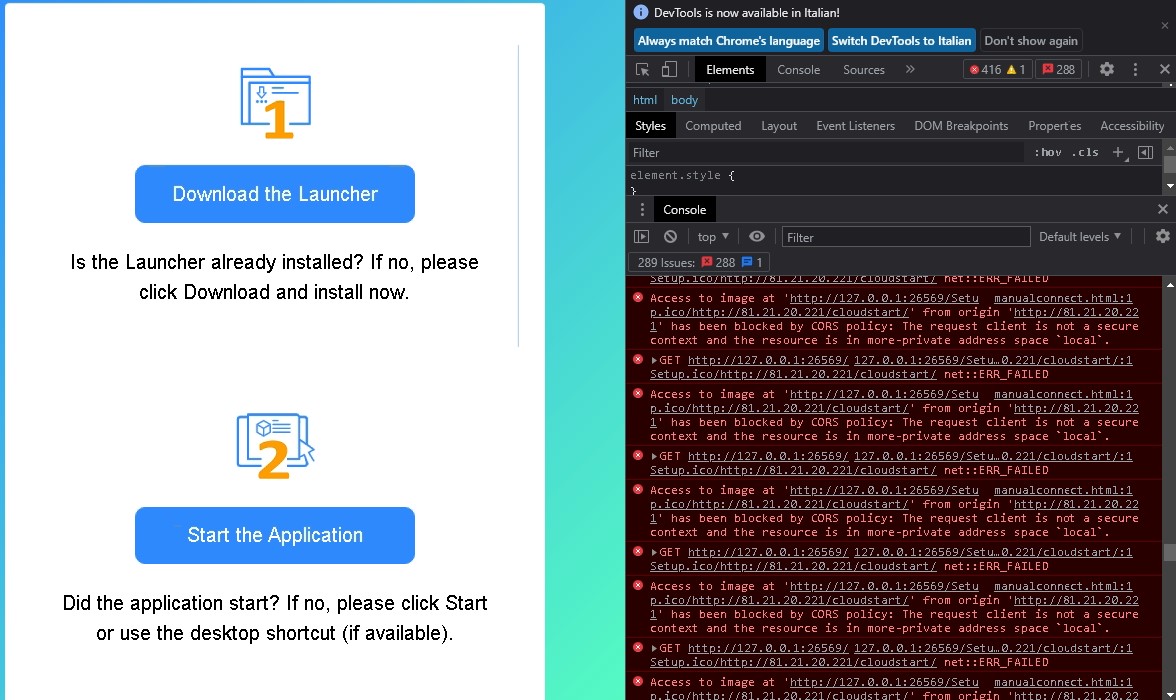
Task: Click the Download the Launcher button
Action: 275,194
